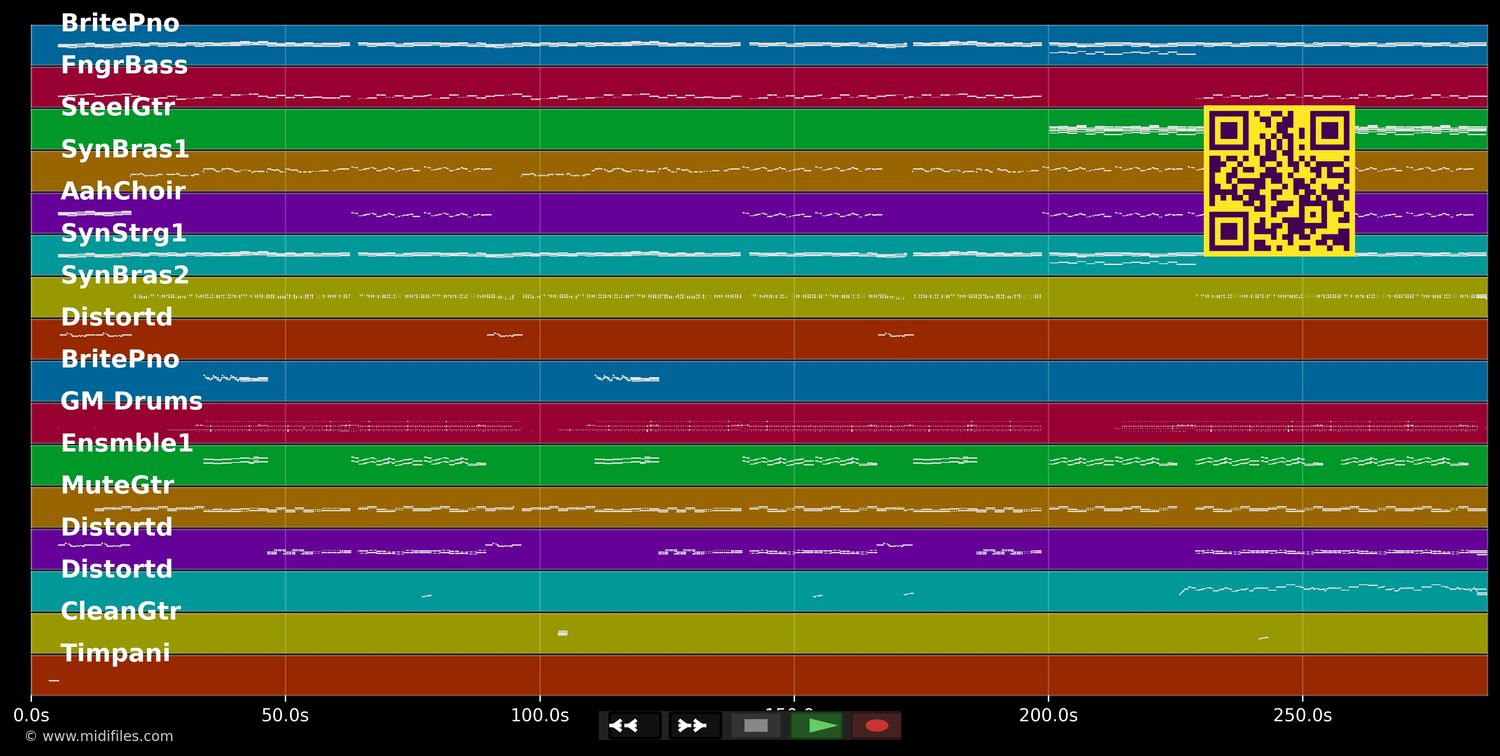Viewport: 1500px width, 756px height.
Task: Click the SynStrg1 track name
Action: pos(124,234)
